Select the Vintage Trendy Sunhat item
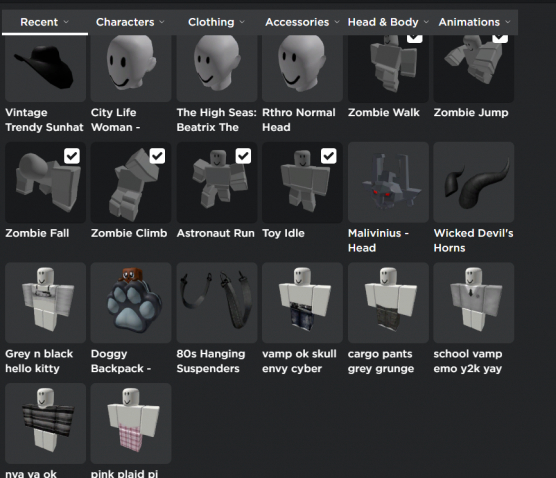The height and width of the screenshot is (478, 556). pyautogui.click(x=45, y=68)
